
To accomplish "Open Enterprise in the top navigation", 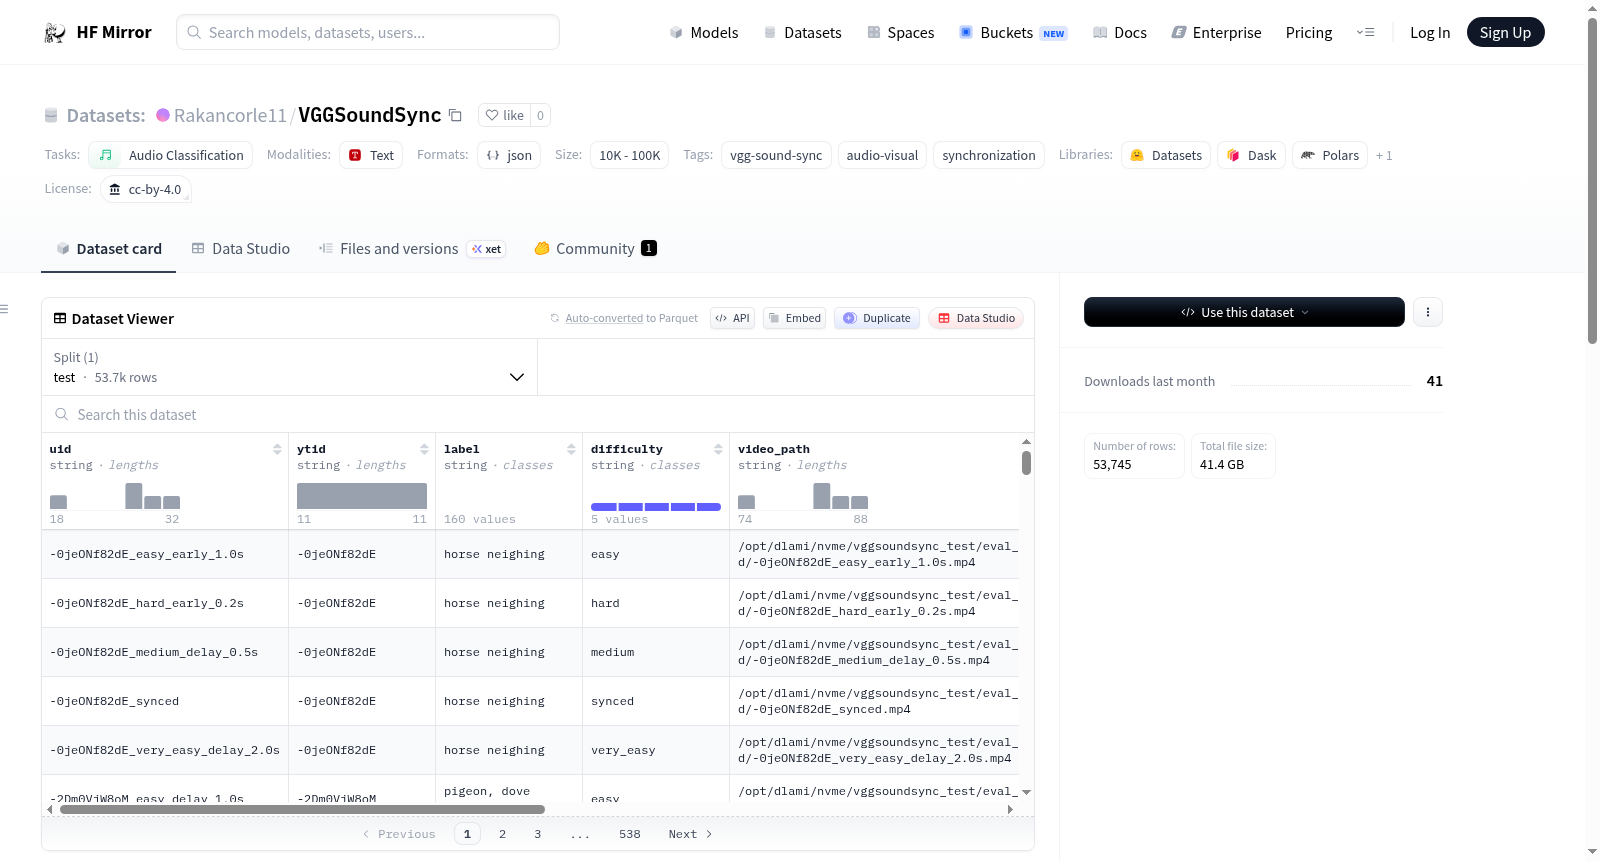I will tap(1217, 33).
